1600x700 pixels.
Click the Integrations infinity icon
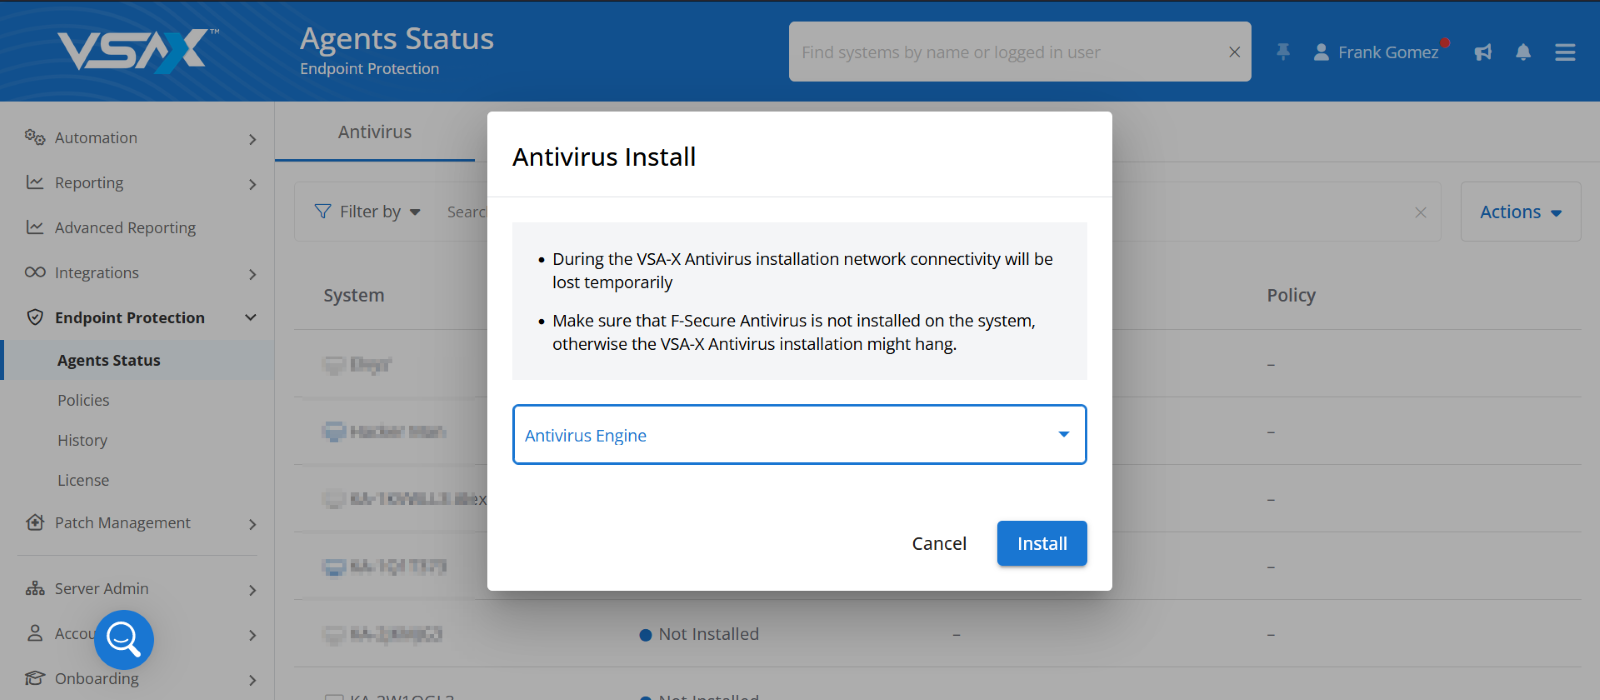[35, 272]
